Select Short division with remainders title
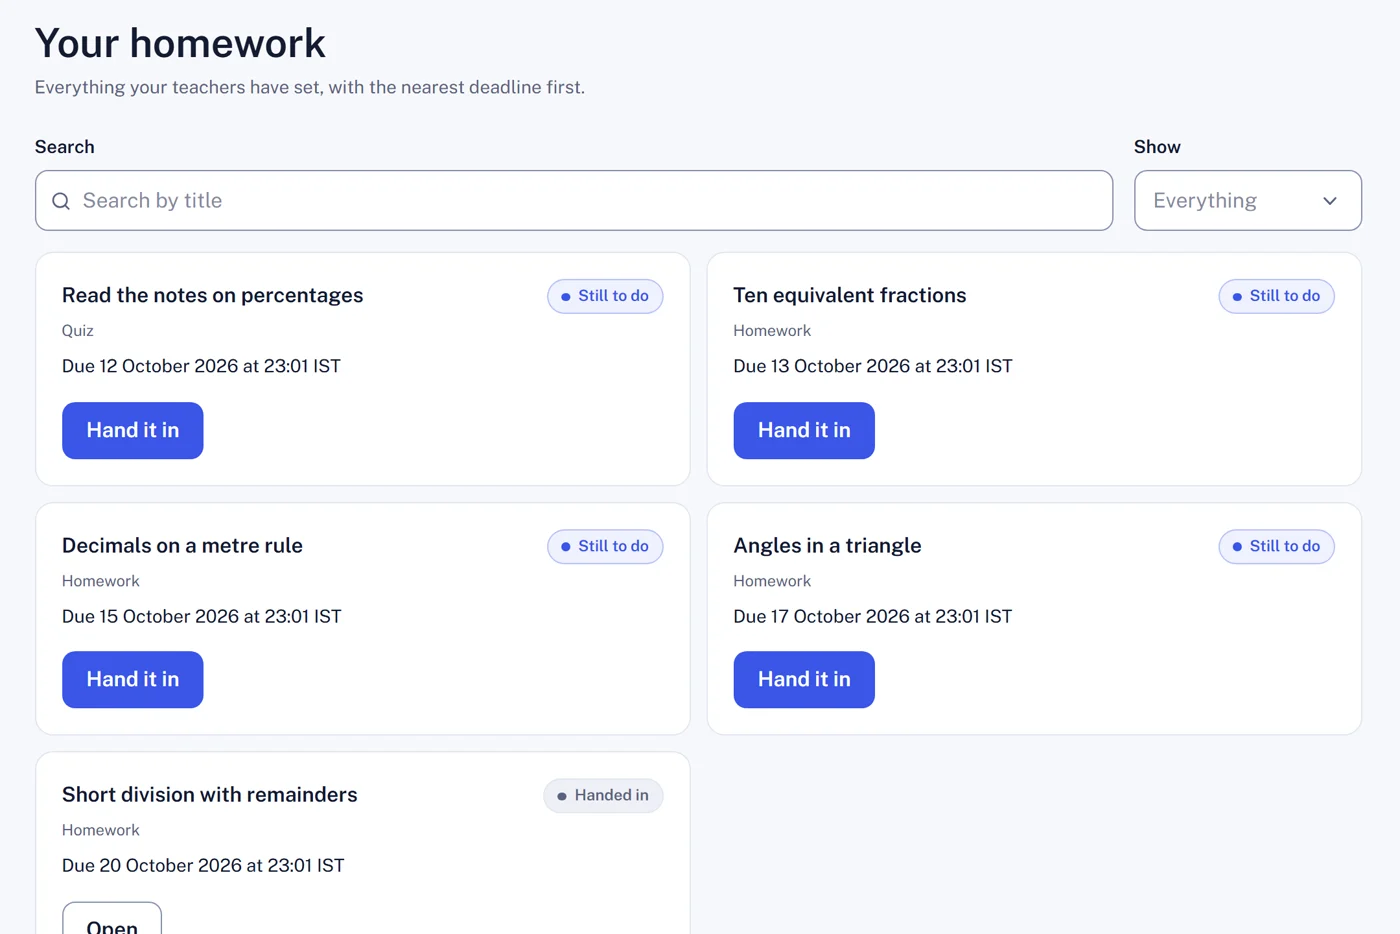Image resolution: width=1400 pixels, height=934 pixels. coord(210,794)
